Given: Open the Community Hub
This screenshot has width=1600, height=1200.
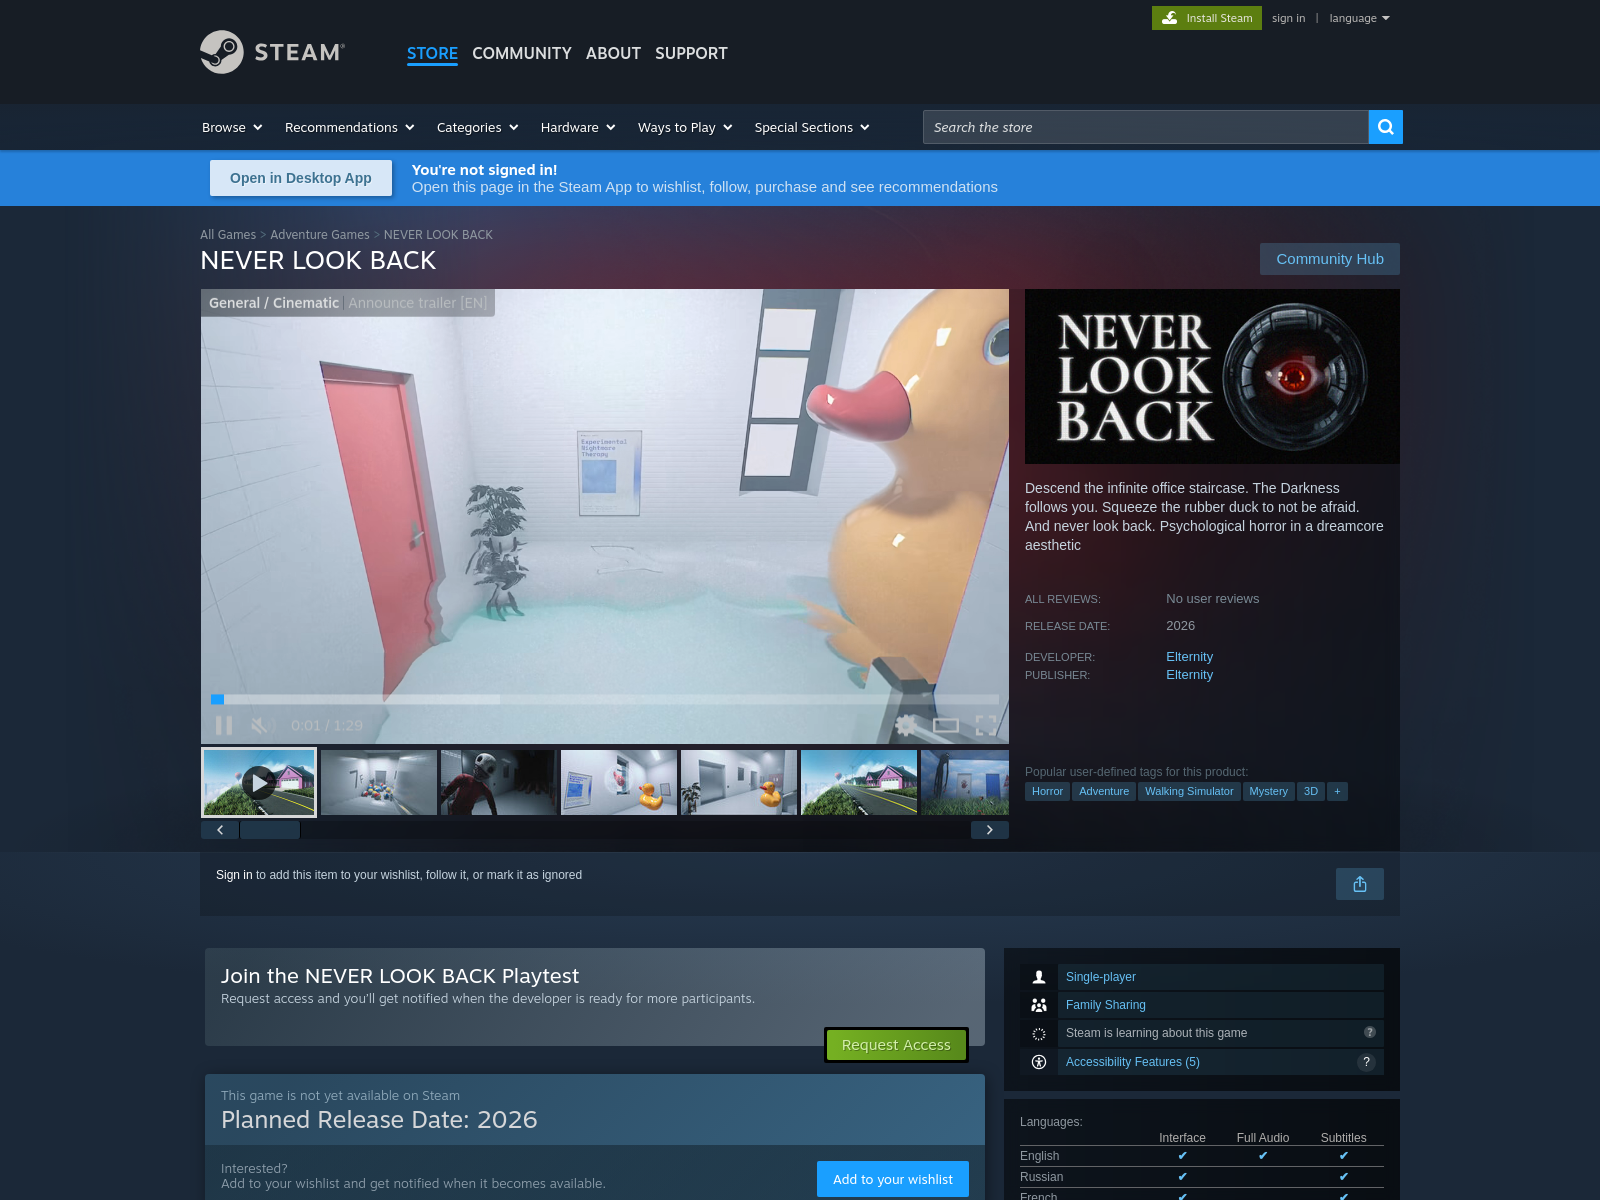Looking at the screenshot, I should click(x=1330, y=259).
